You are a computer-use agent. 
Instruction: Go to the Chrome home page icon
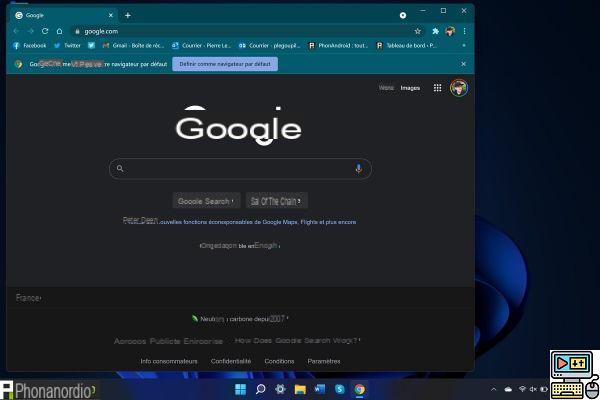[59, 31]
